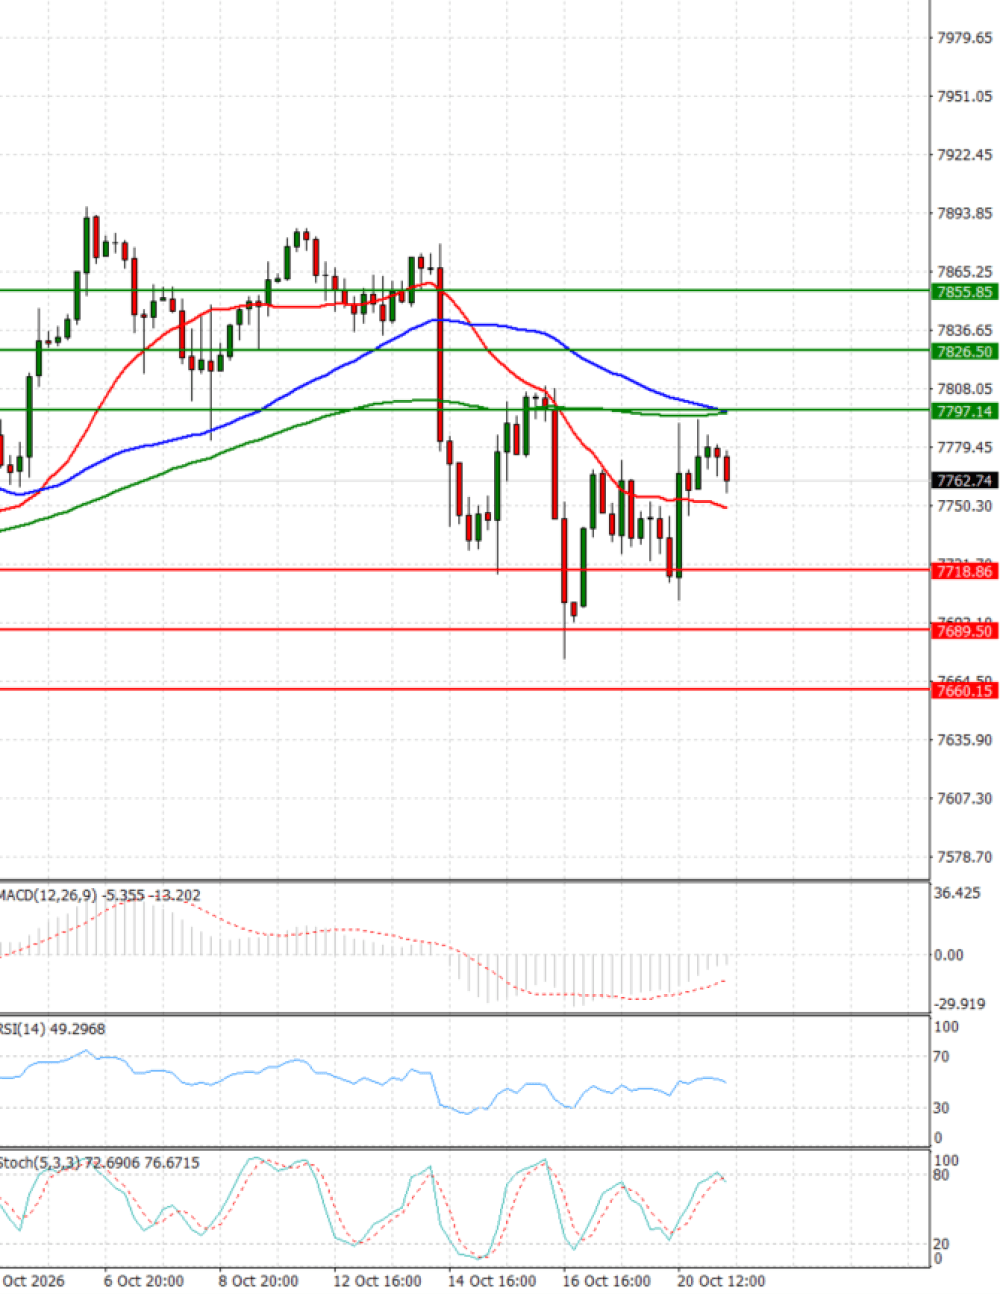Select the green 7826.50 resistance level tag

(964, 351)
